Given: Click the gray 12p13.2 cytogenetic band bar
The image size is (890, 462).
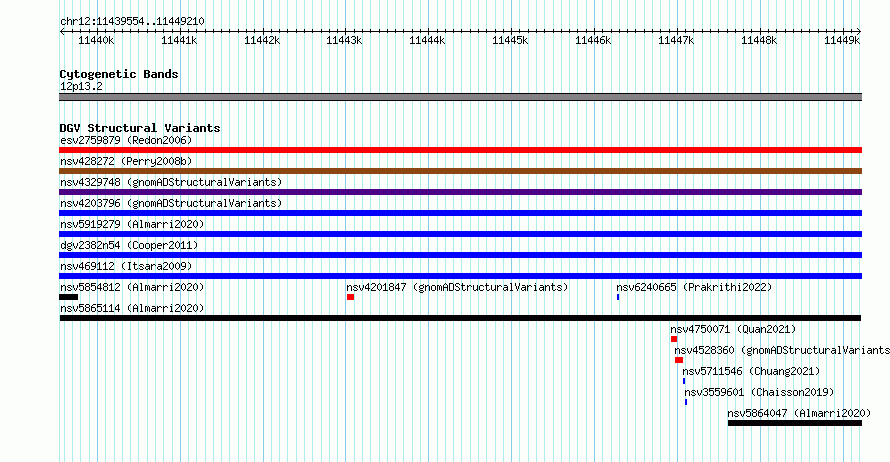Looking at the screenshot, I should click(460, 97).
